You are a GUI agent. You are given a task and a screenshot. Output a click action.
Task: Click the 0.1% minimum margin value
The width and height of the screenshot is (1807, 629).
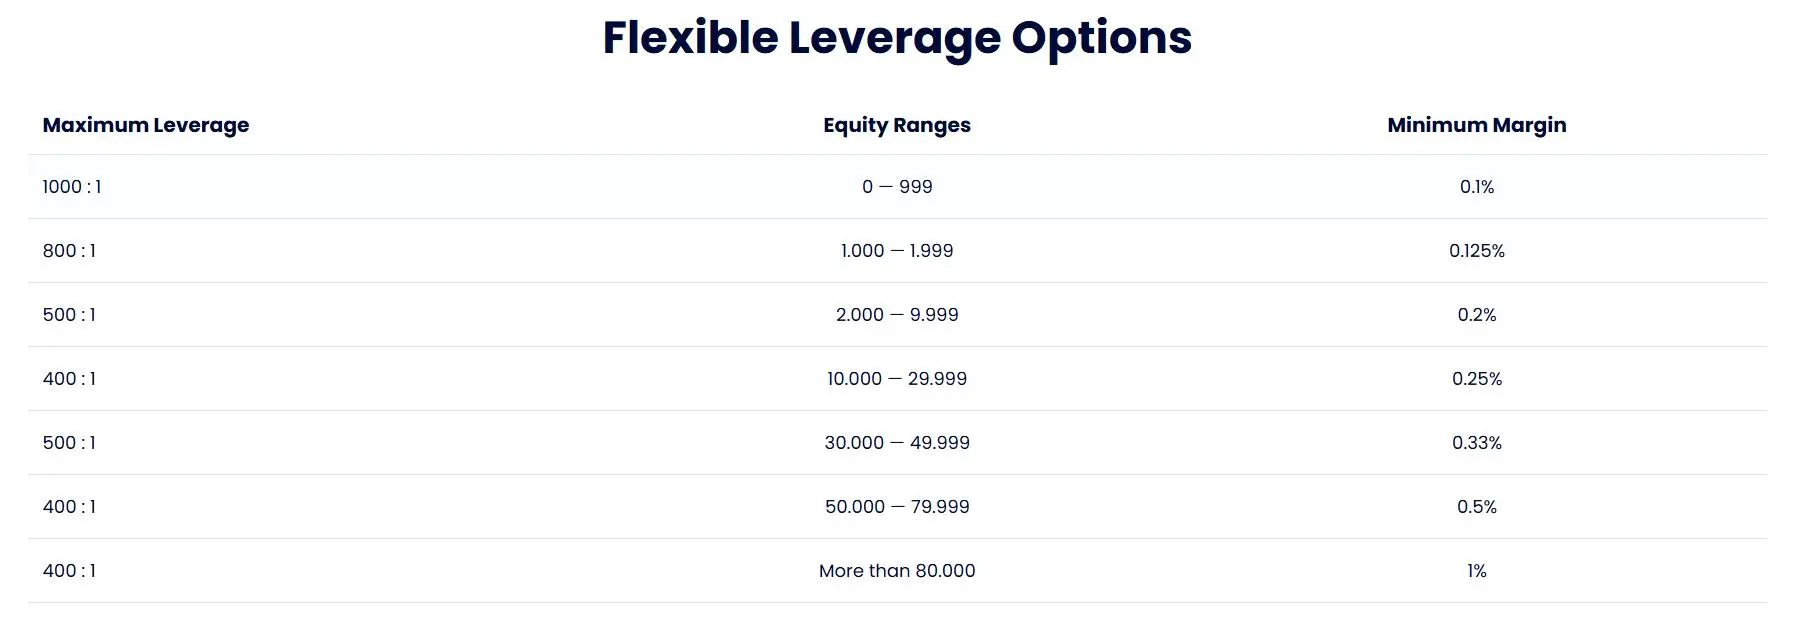1477,187
